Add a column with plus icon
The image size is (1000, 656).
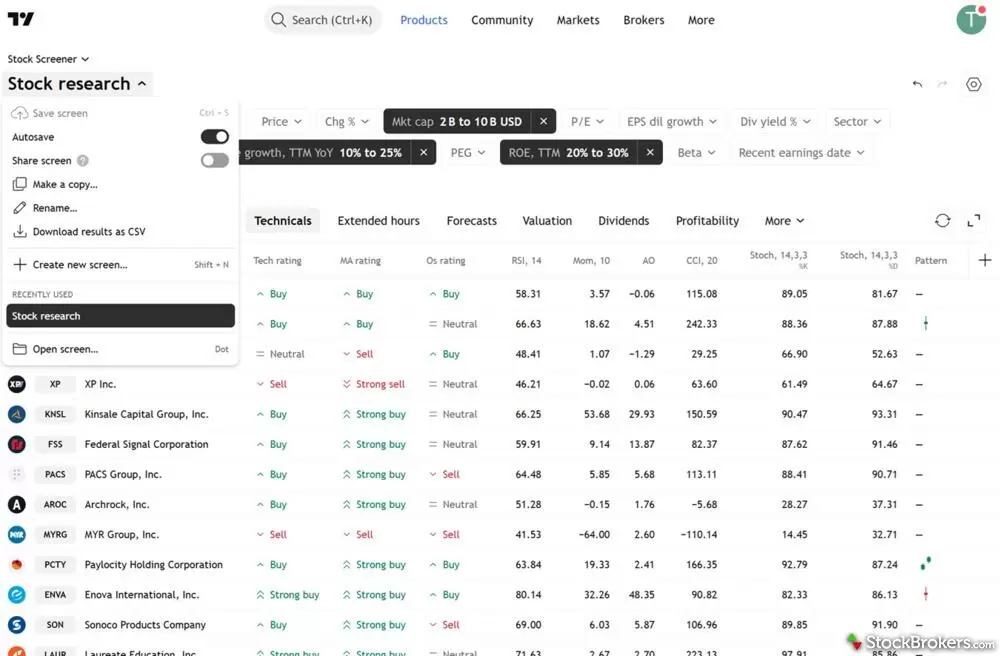coord(985,260)
